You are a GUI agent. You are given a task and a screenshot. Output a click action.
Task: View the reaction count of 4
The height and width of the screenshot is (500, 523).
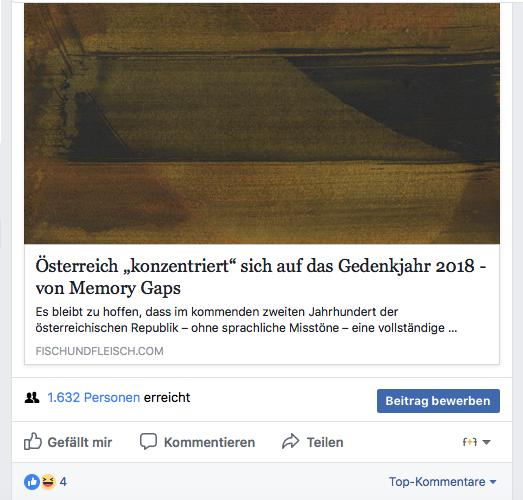[63, 482]
